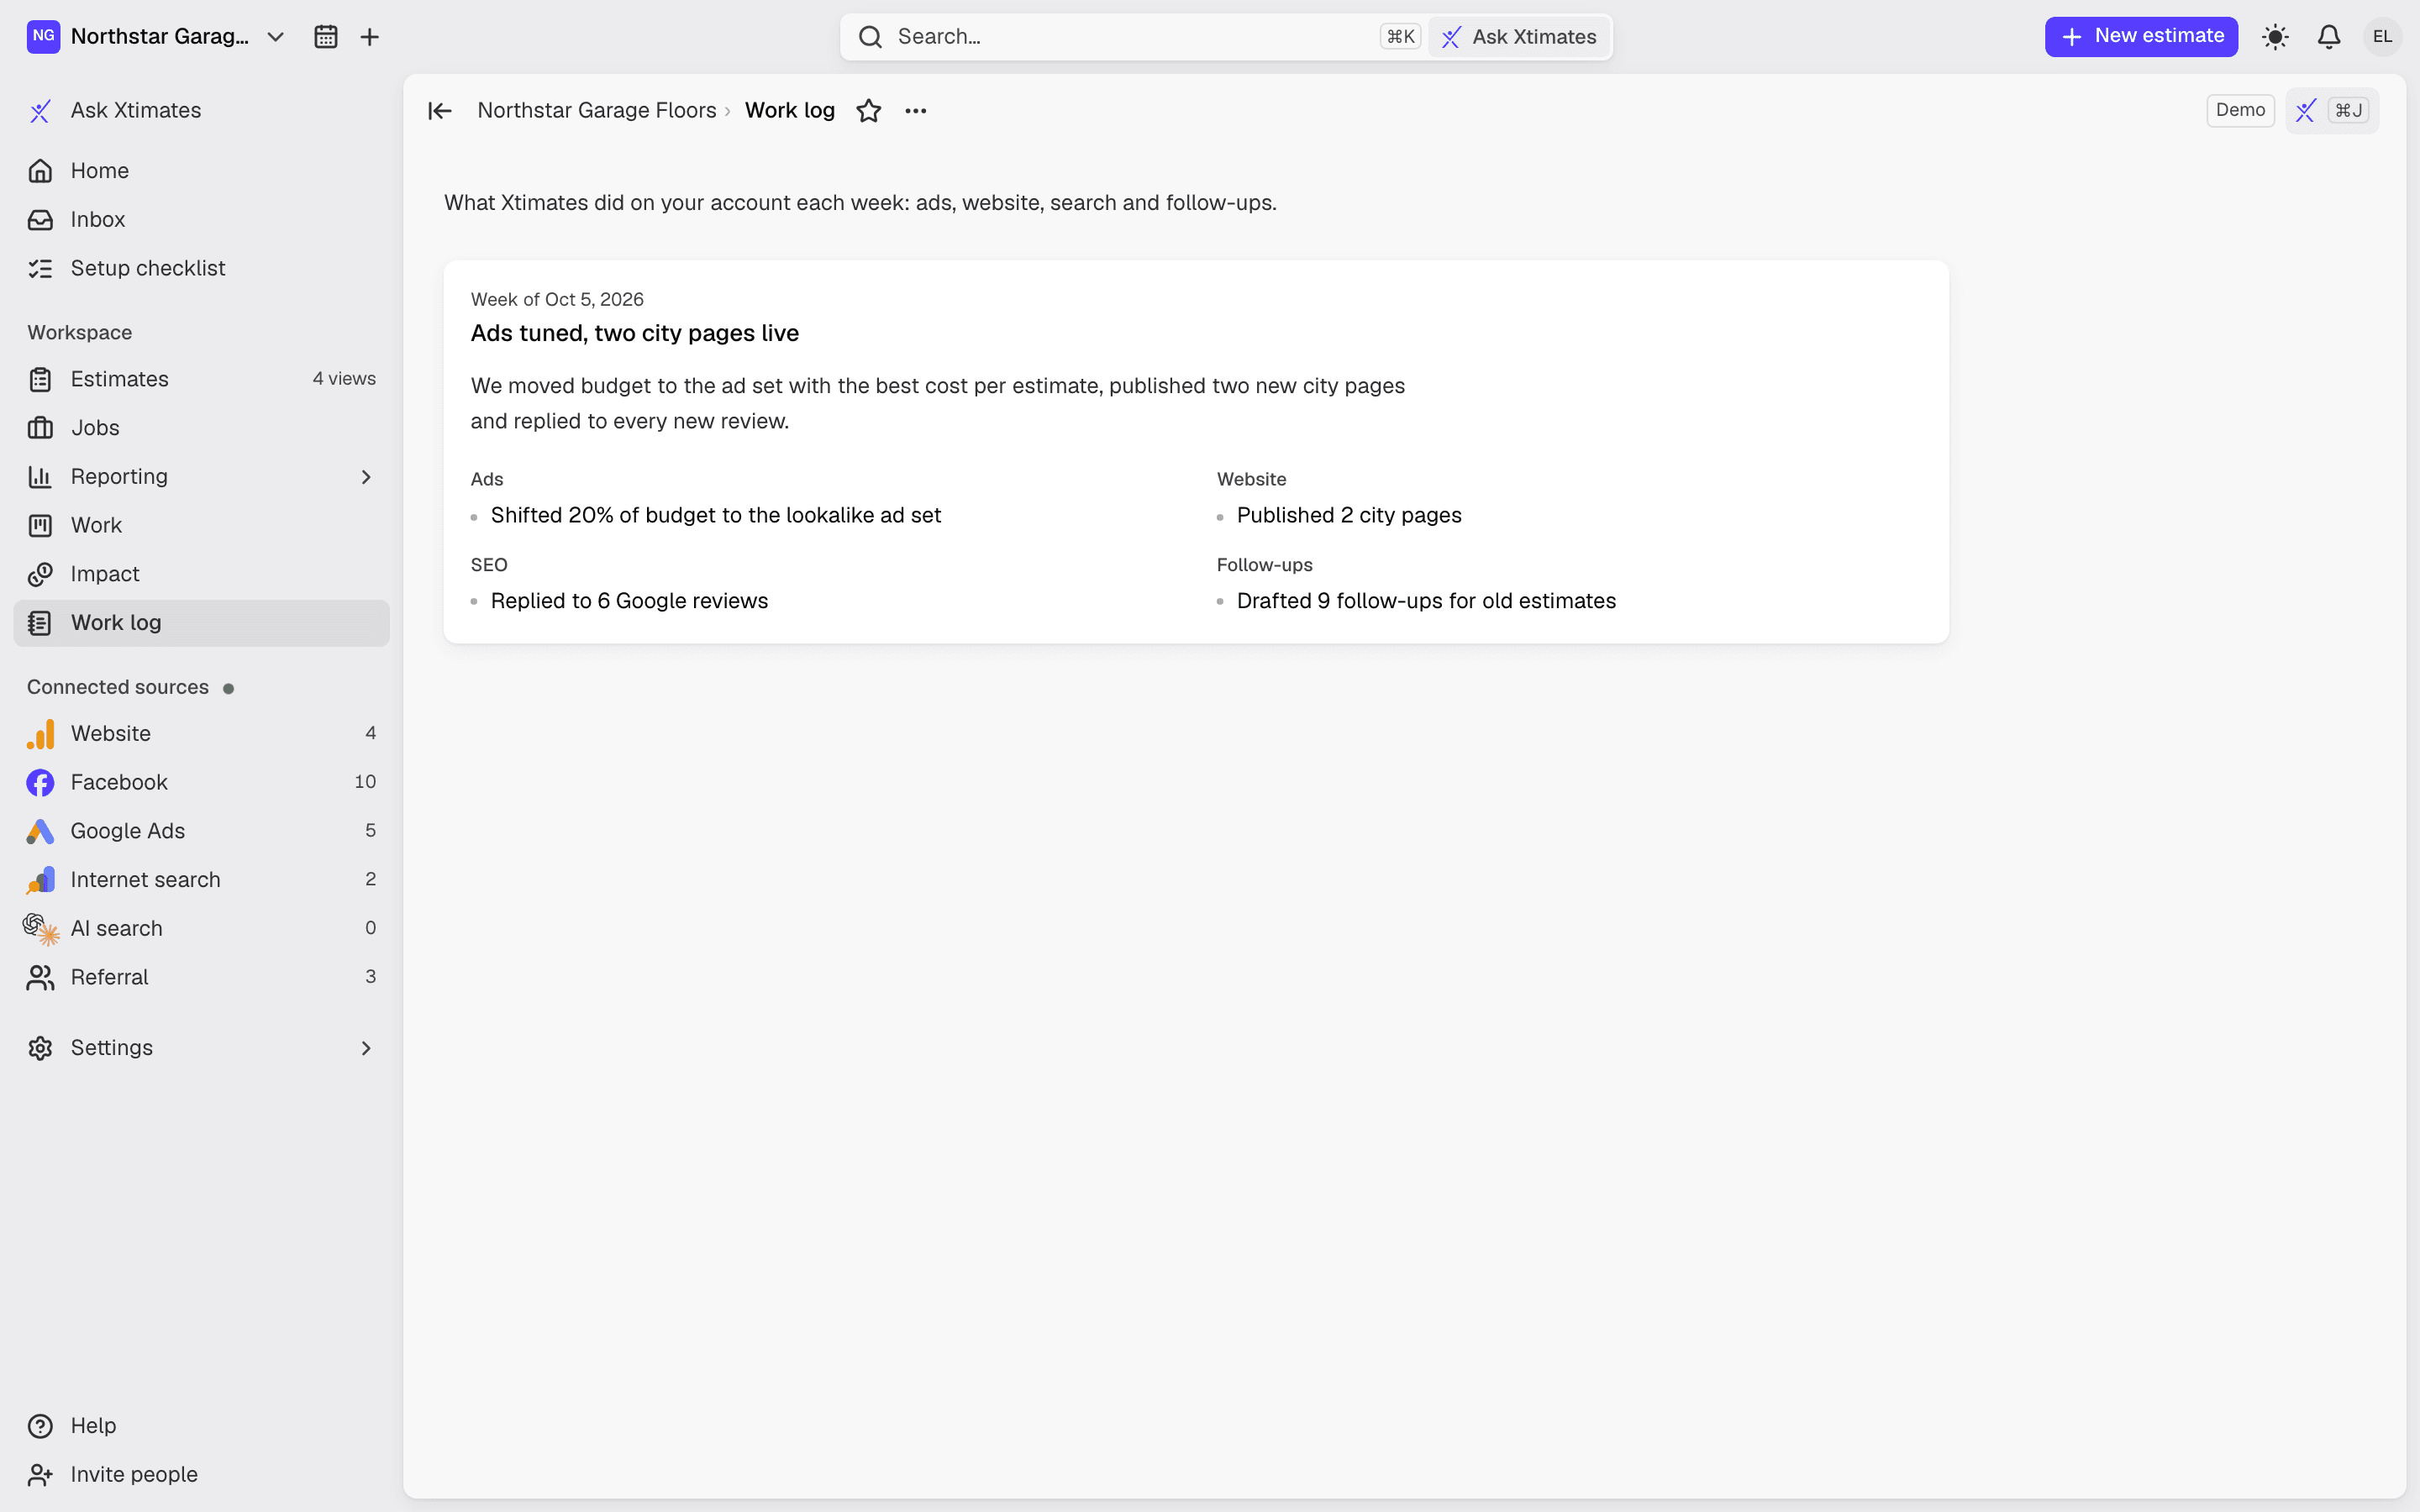The width and height of the screenshot is (2420, 1512).
Task: Toggle the light/dark theme sun icon
Action: (2275, 37)
